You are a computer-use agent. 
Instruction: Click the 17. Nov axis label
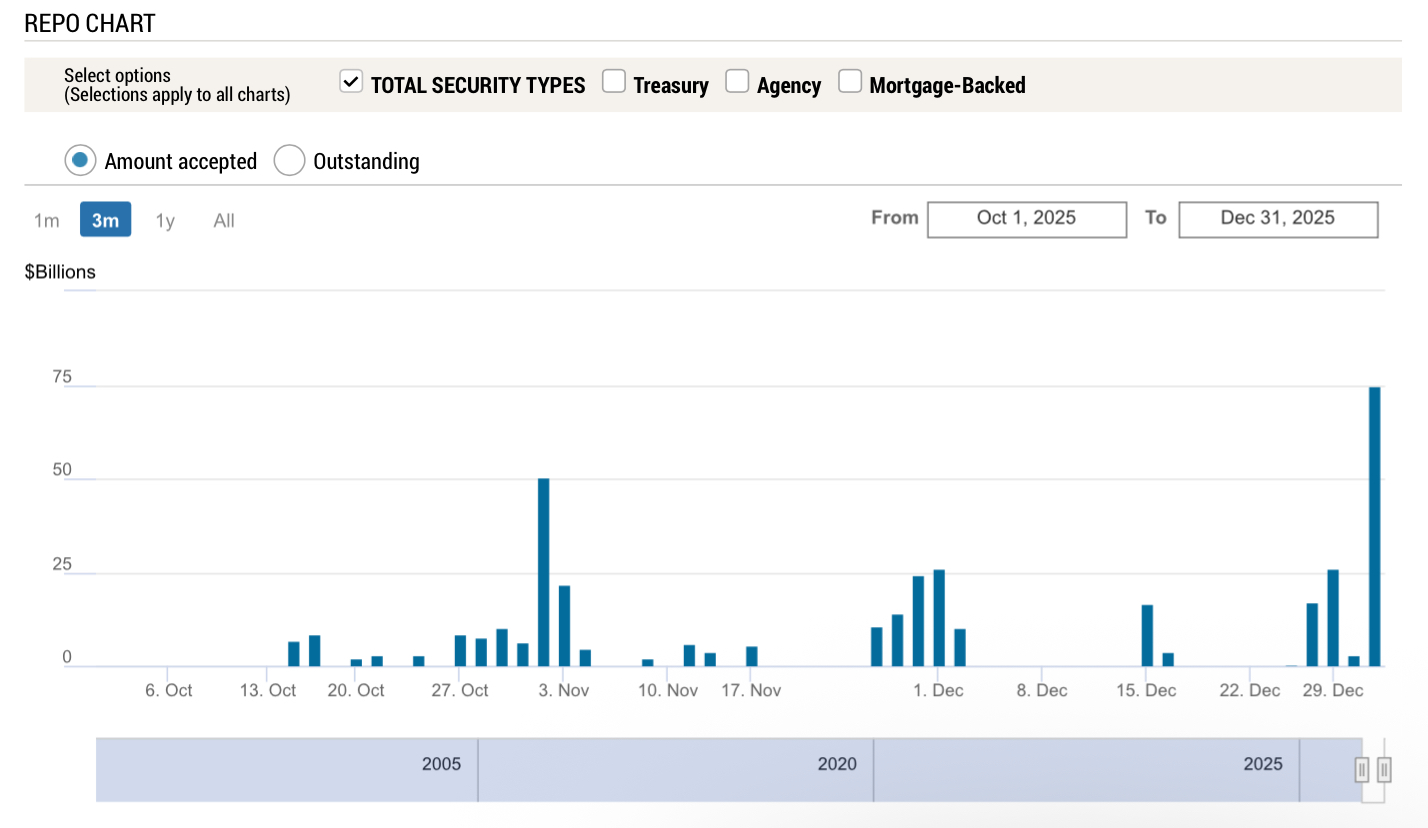pyautogui.click(x=751, y=691)
